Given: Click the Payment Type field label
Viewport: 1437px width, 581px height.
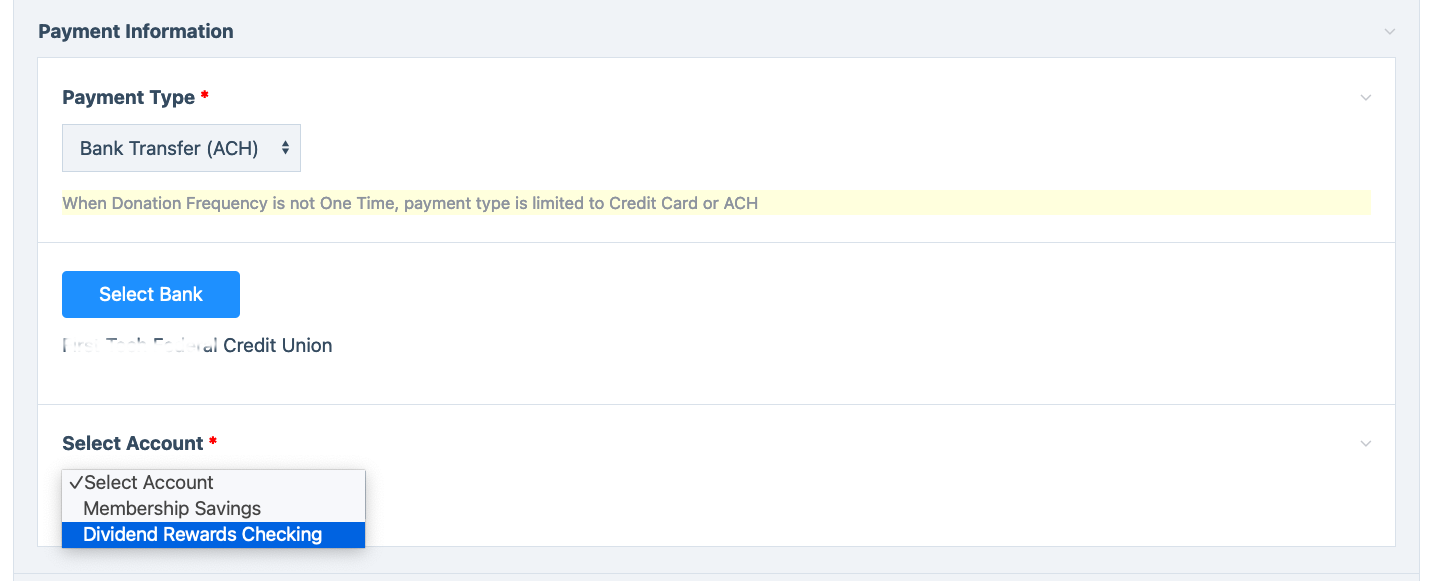Looking at the screenshot, I should 128,97.
